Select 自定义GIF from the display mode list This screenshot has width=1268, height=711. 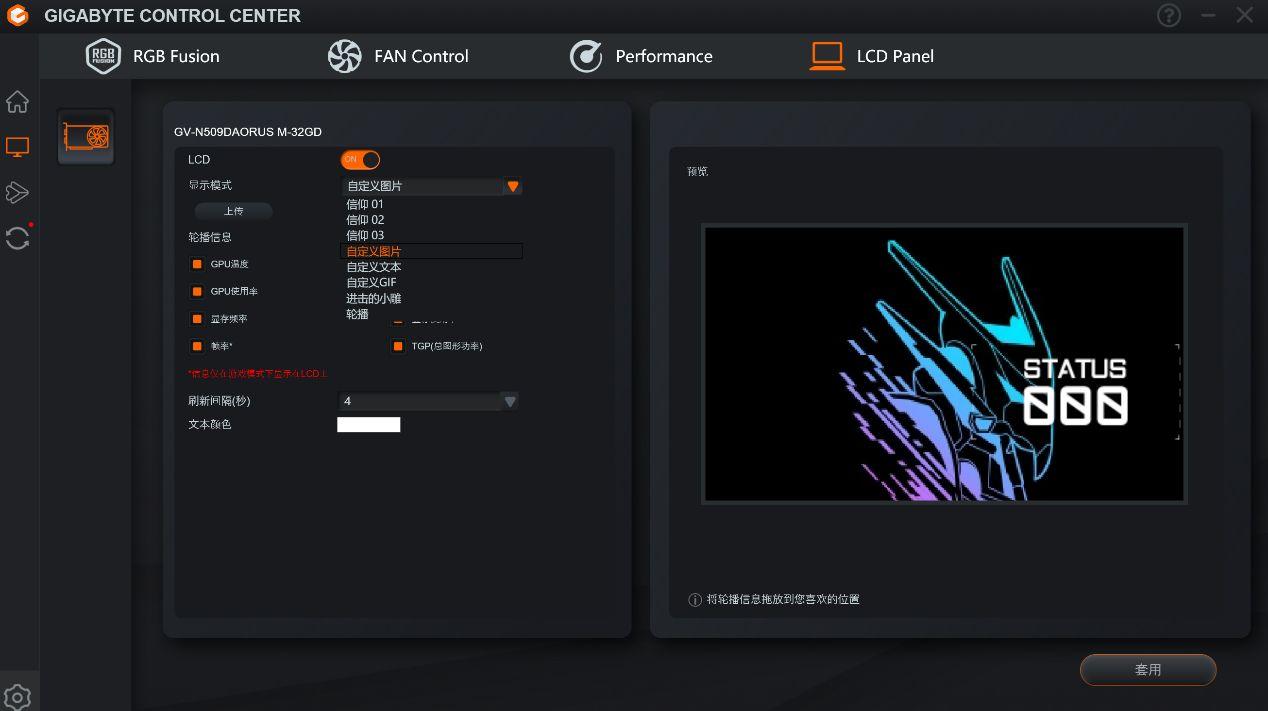(x=372, y=282)
